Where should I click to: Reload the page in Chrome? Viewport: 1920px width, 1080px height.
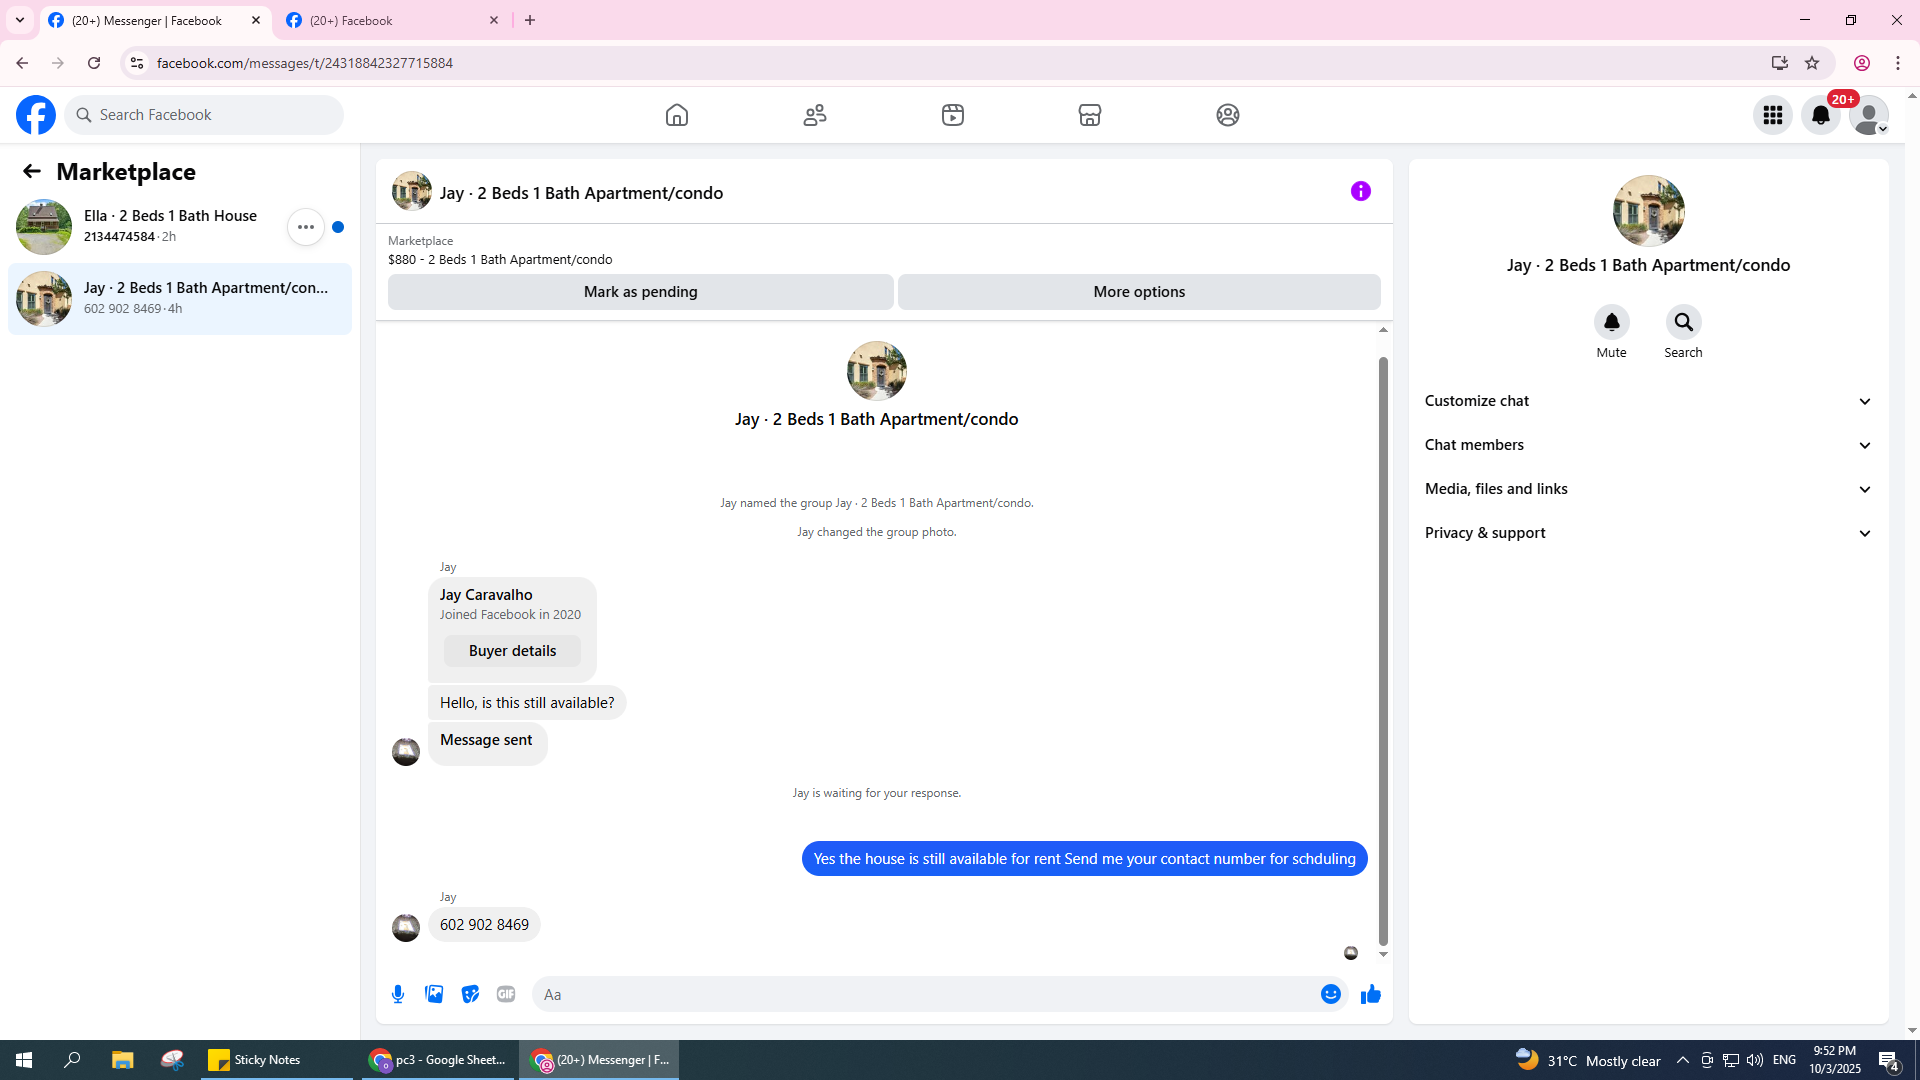point(94,63)
